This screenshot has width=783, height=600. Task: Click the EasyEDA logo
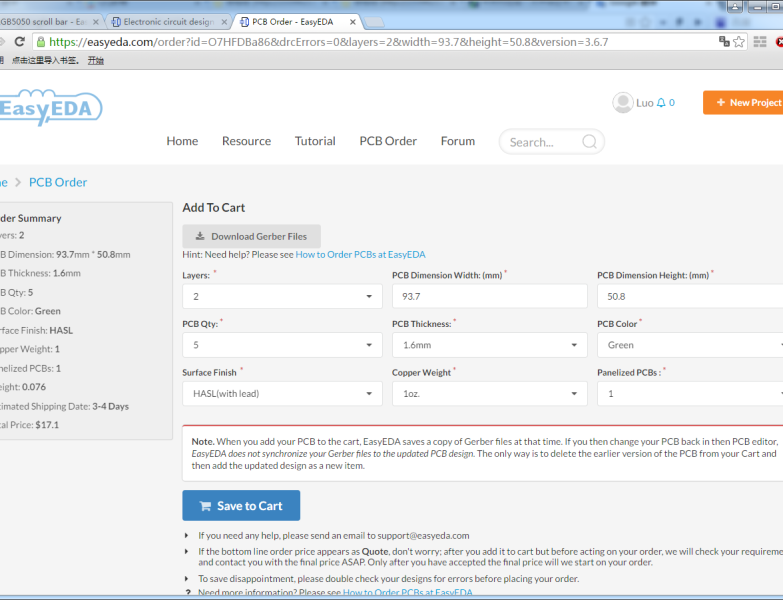coord(50,107)
